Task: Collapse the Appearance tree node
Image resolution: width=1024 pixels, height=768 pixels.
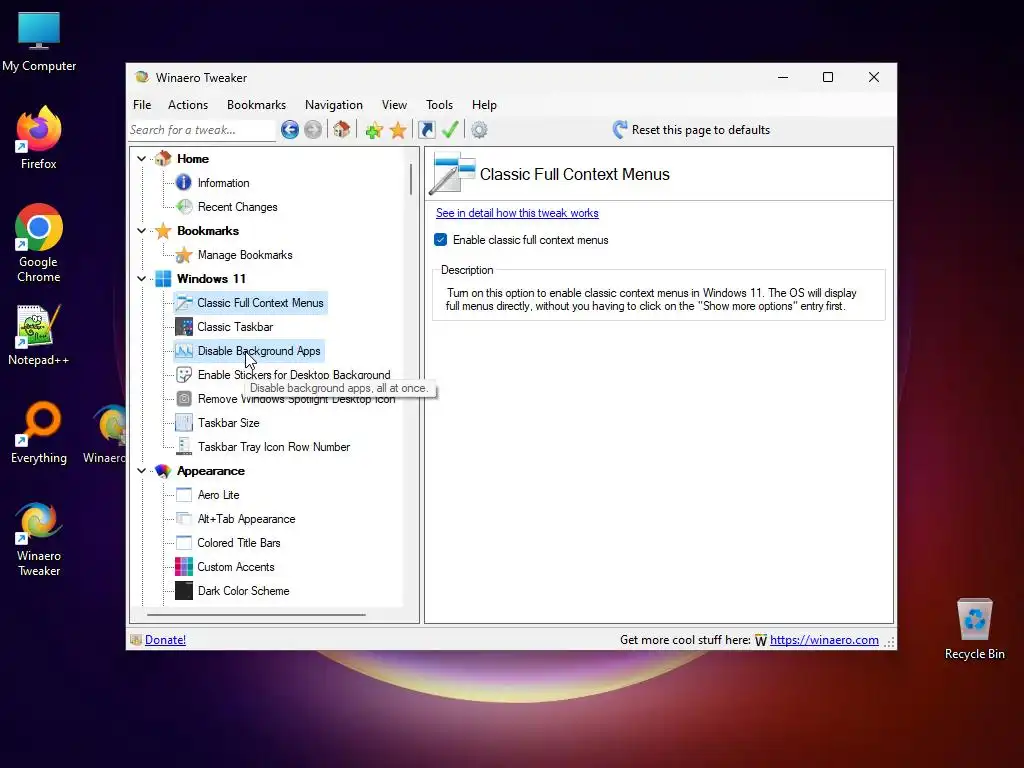Action: 142,471
